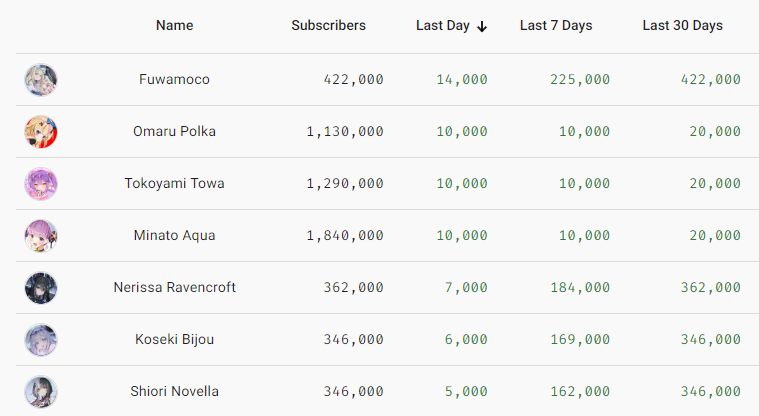Viewport: 759px width, 416px height.
Task: Click Minato Aqua's 1,840,000 subscriber count
Action: pyautogui.click(x=345, y=236)
